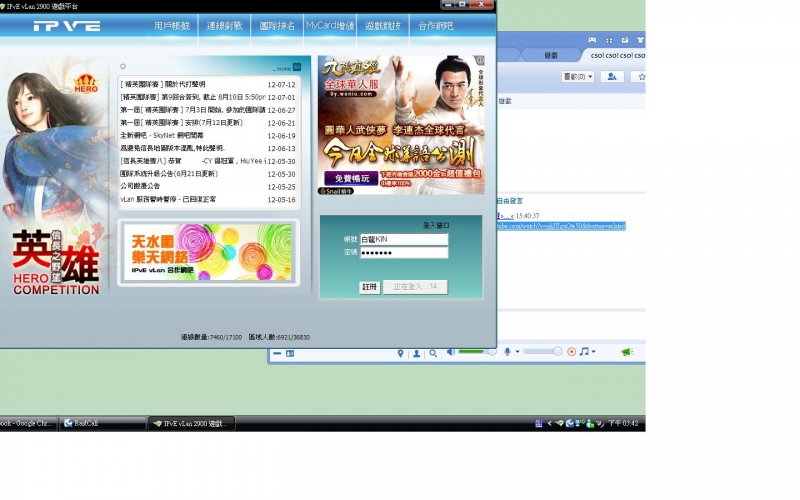Open the YouTube link in RaidCall chat
The image size is (800, 500).
coord(561,226)
